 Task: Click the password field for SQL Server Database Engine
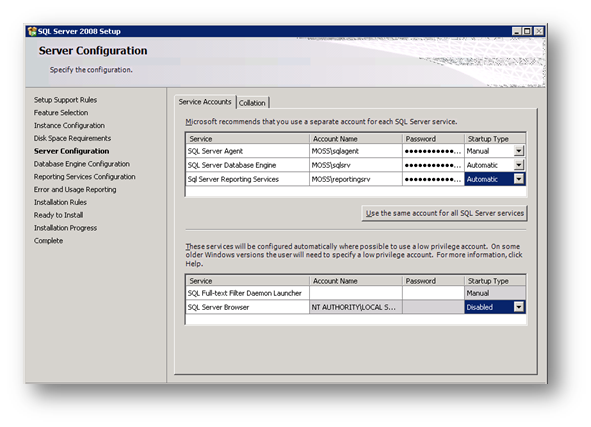[x=433, y=165]
